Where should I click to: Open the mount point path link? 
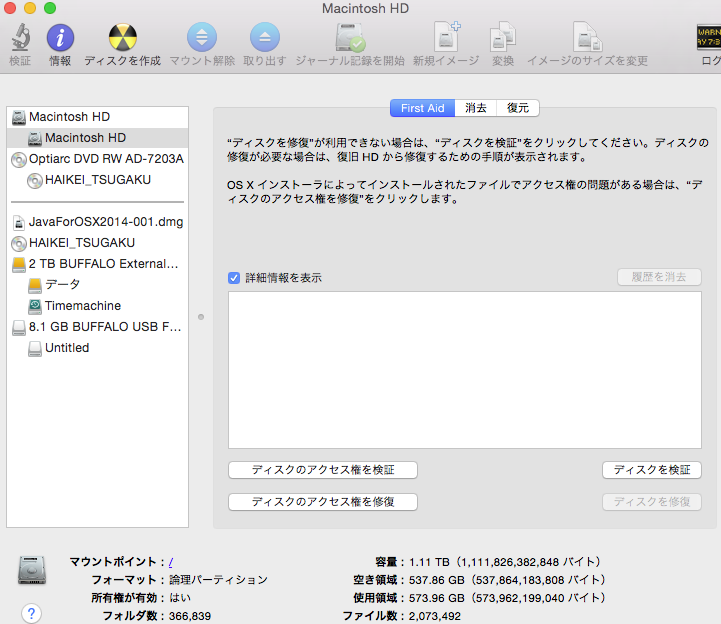tap(171, 562)
